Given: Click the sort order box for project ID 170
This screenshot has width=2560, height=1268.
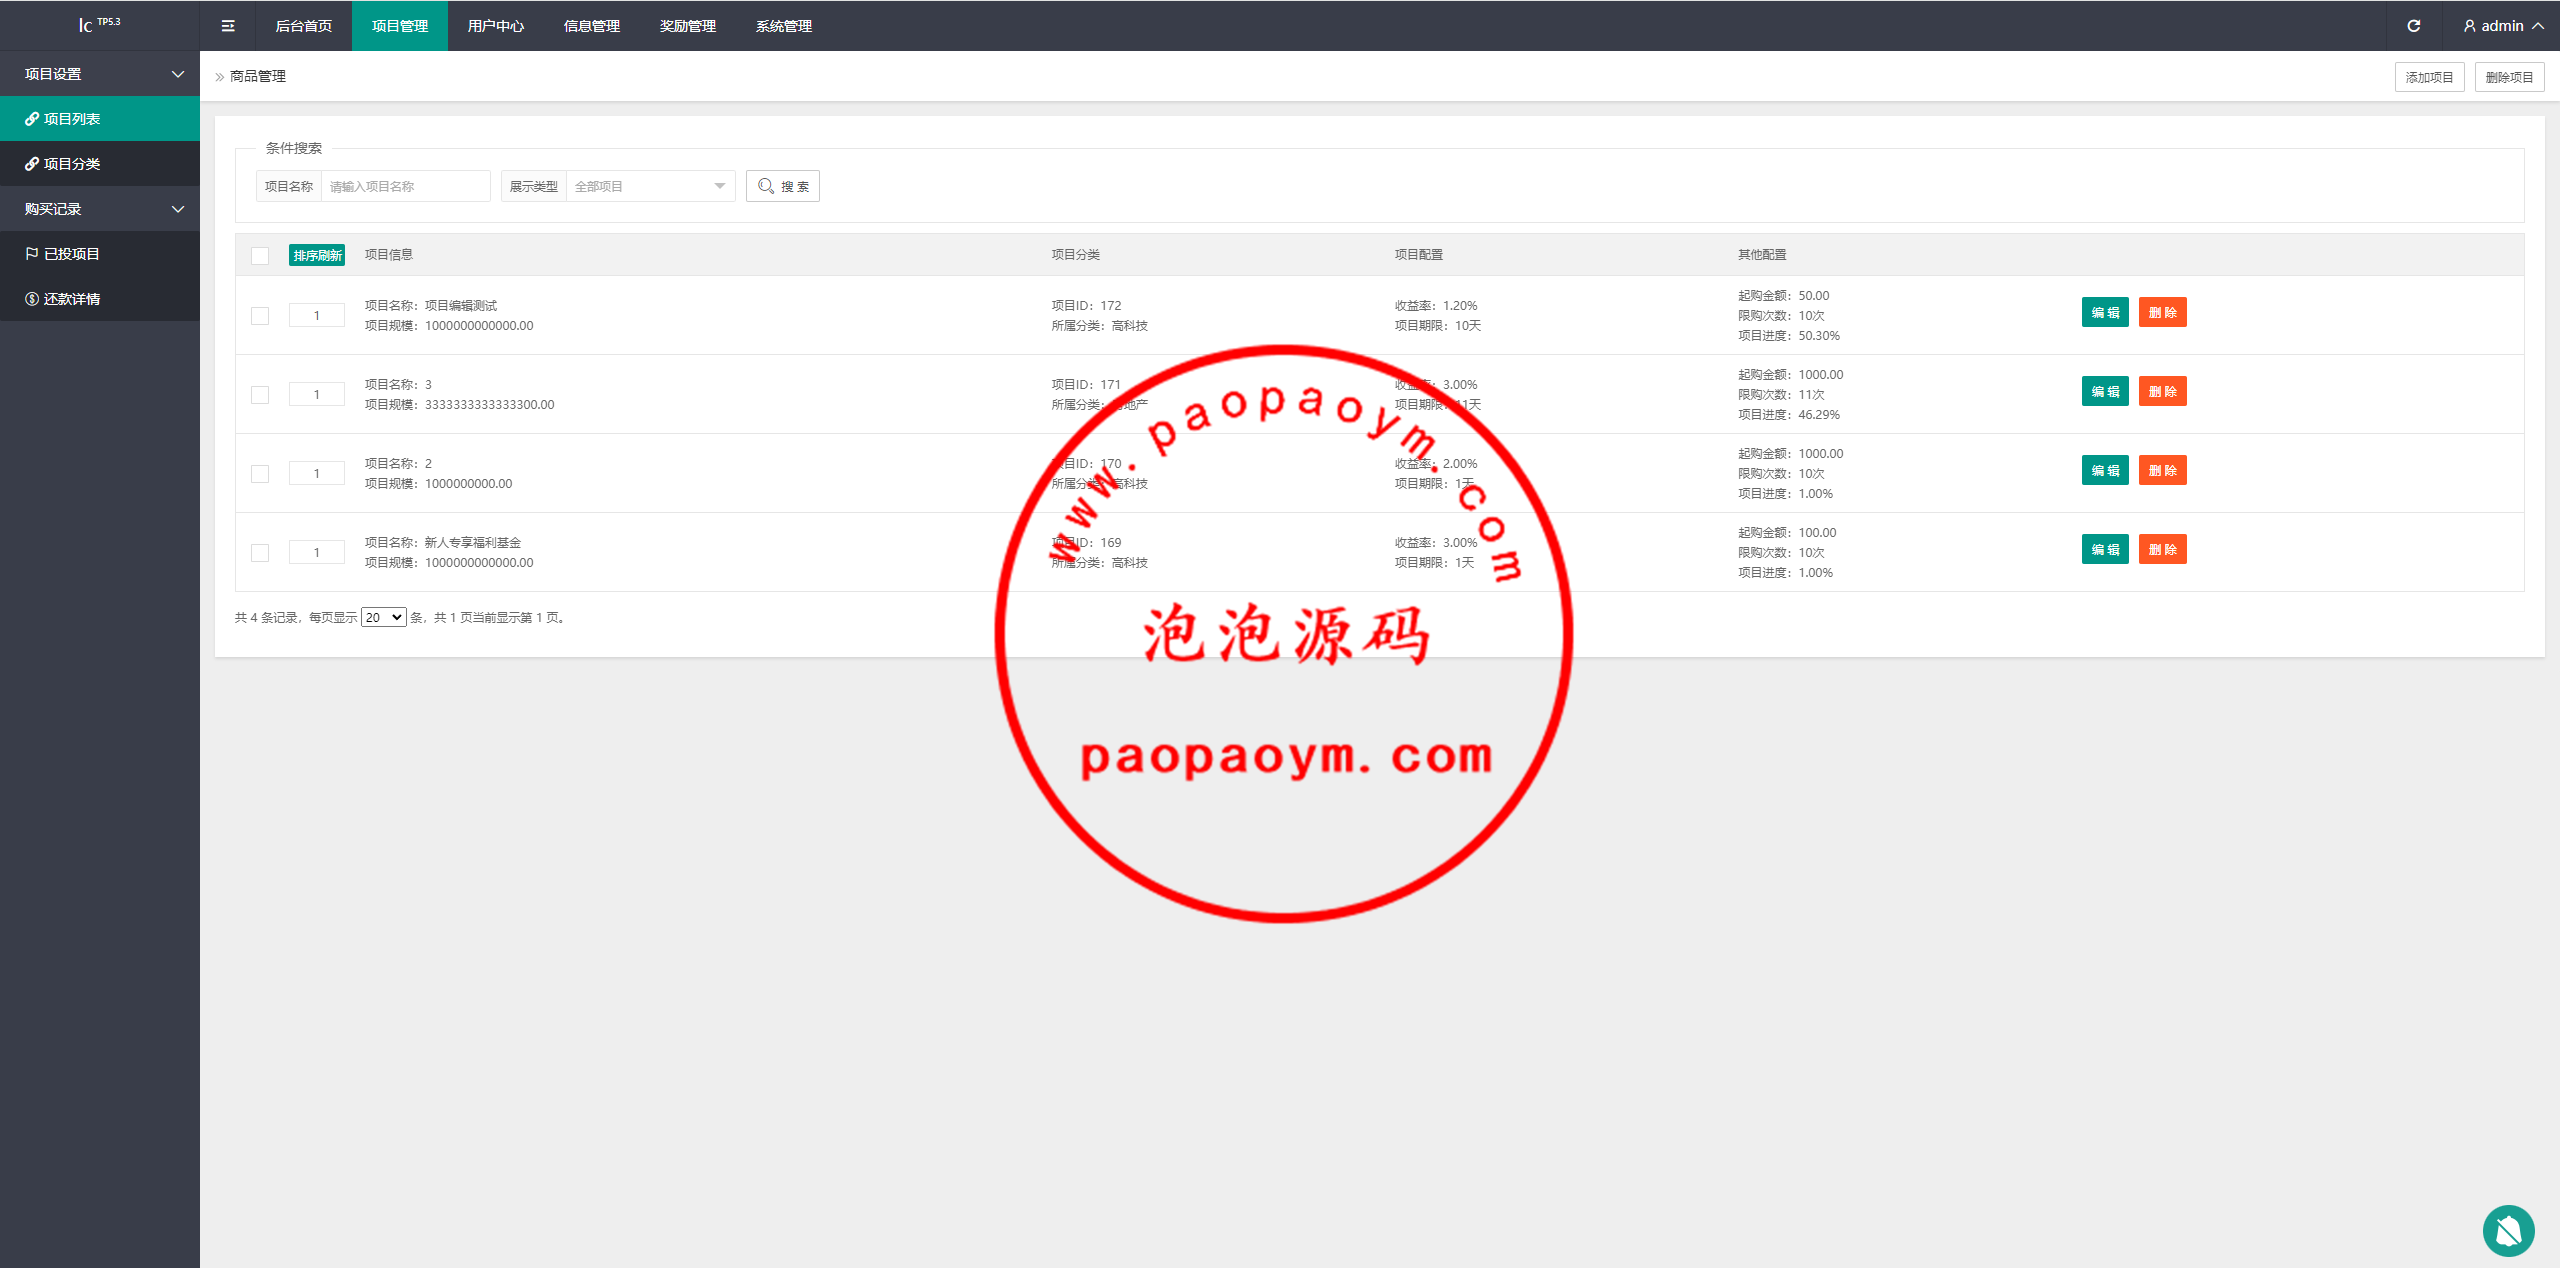Looking at the screenshot, I should (317, 474).
